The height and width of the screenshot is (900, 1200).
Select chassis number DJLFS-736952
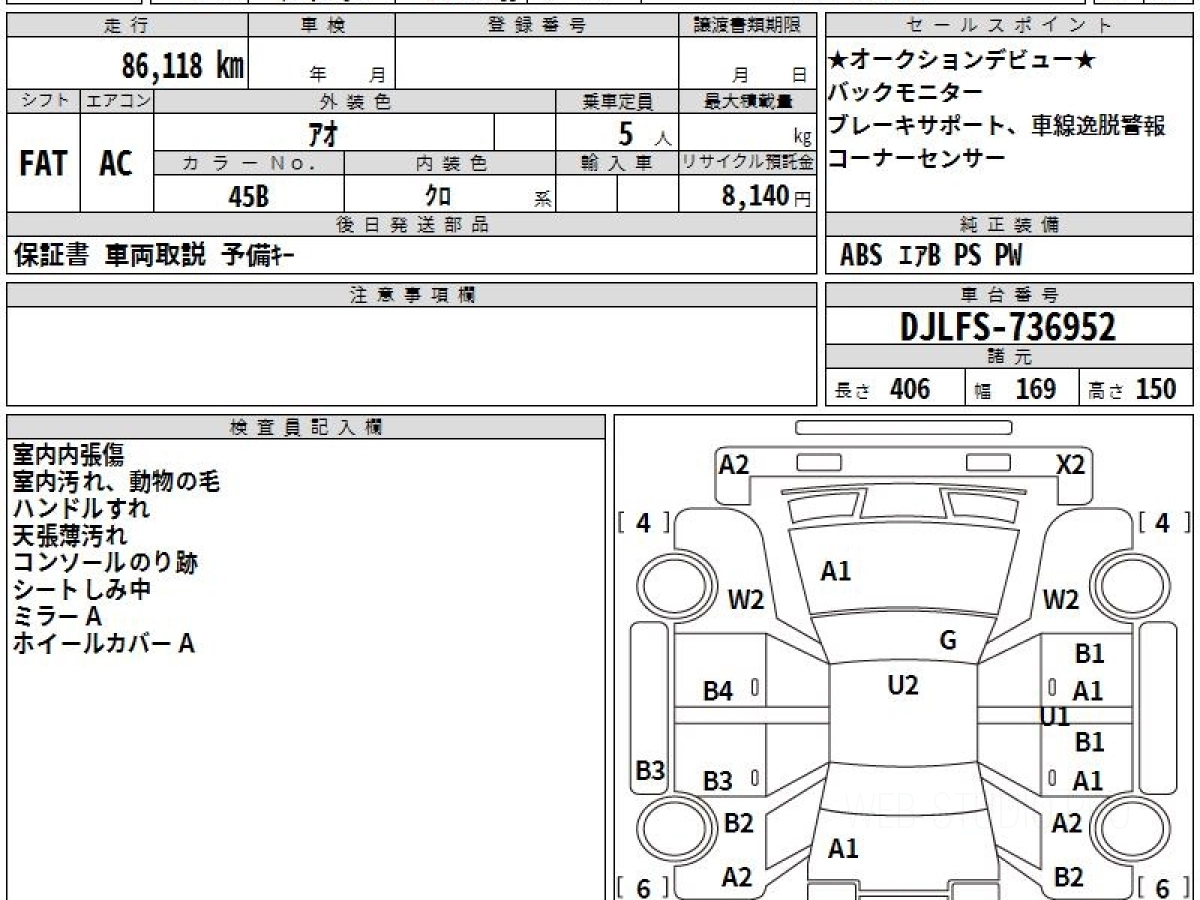[1008, 326]
